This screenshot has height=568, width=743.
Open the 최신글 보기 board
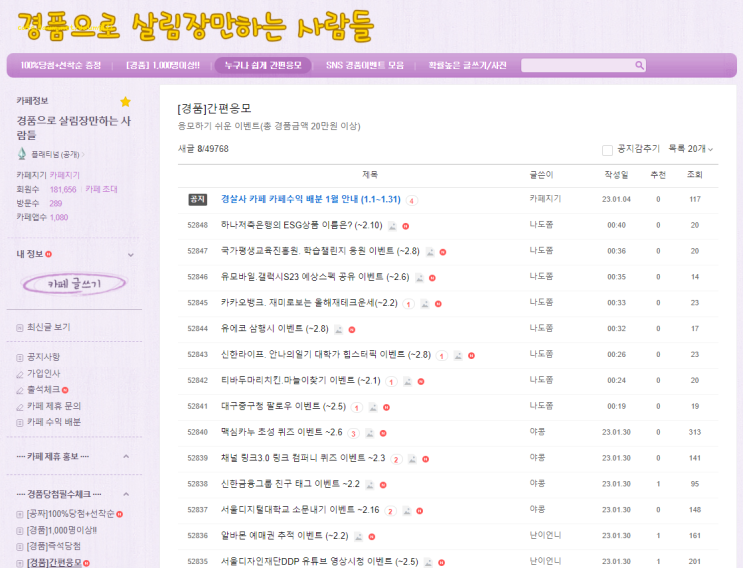49,327
